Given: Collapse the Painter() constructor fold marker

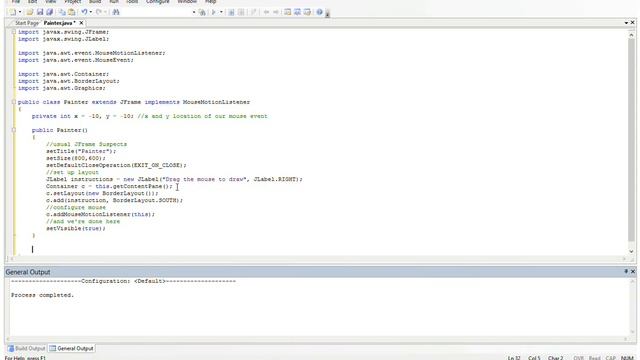Looking at the screenshot, I should click(x=13, y=130).
